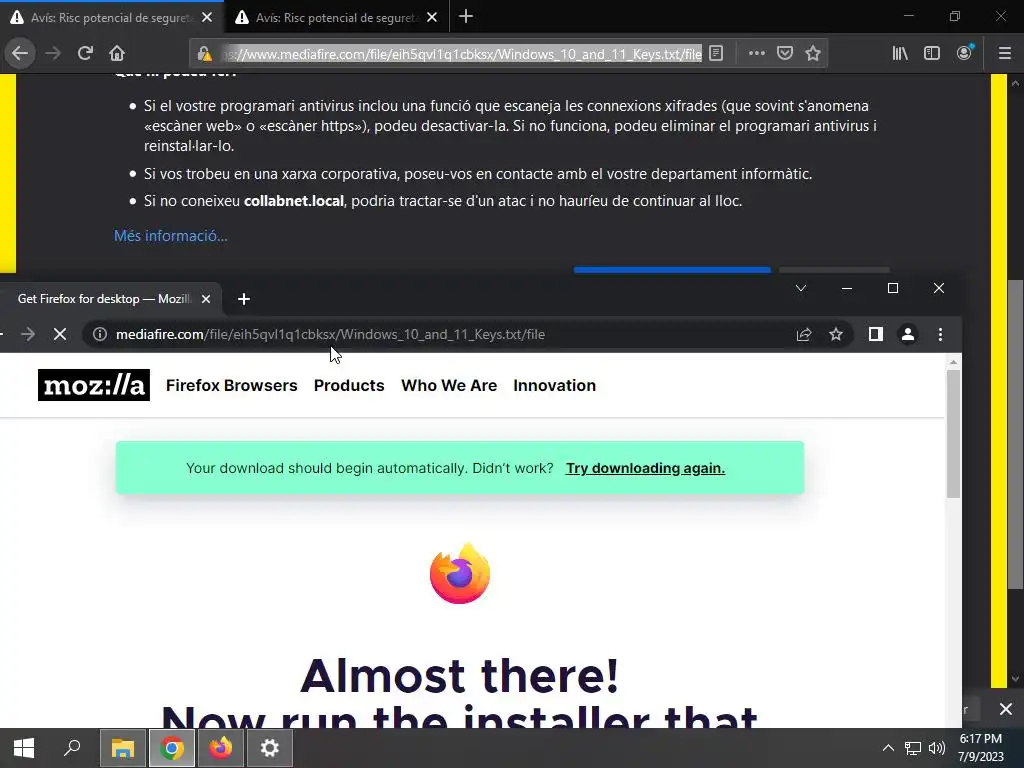Click gray secondary button on warning page
The width and height of the screenshot is (1024, 768).
834,270
